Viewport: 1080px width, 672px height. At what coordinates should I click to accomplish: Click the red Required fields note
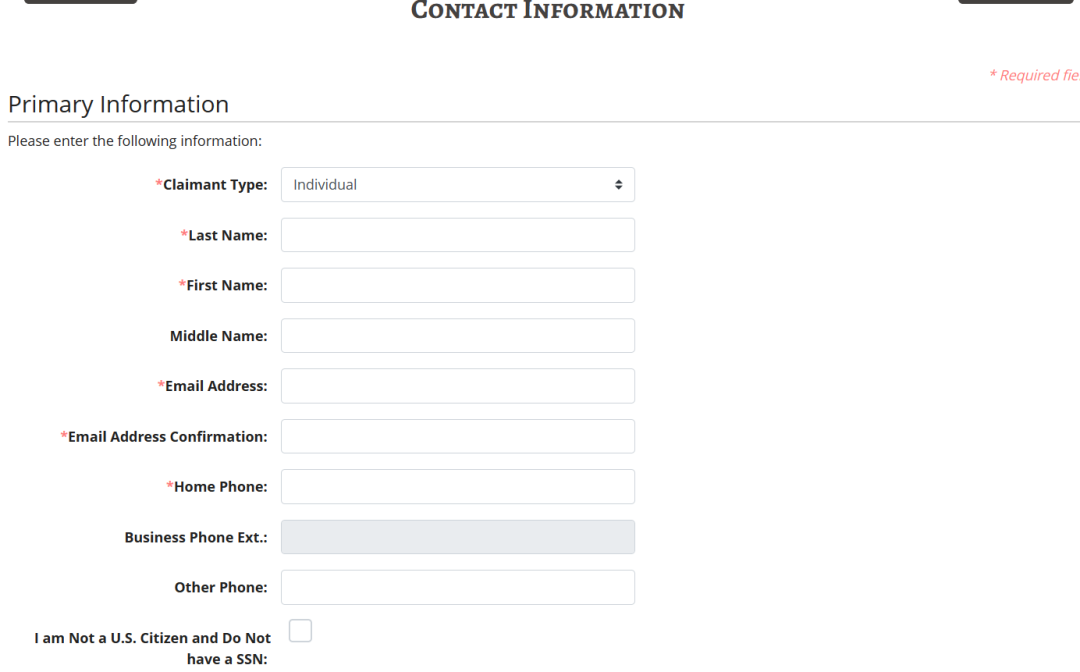[1034, 75]
